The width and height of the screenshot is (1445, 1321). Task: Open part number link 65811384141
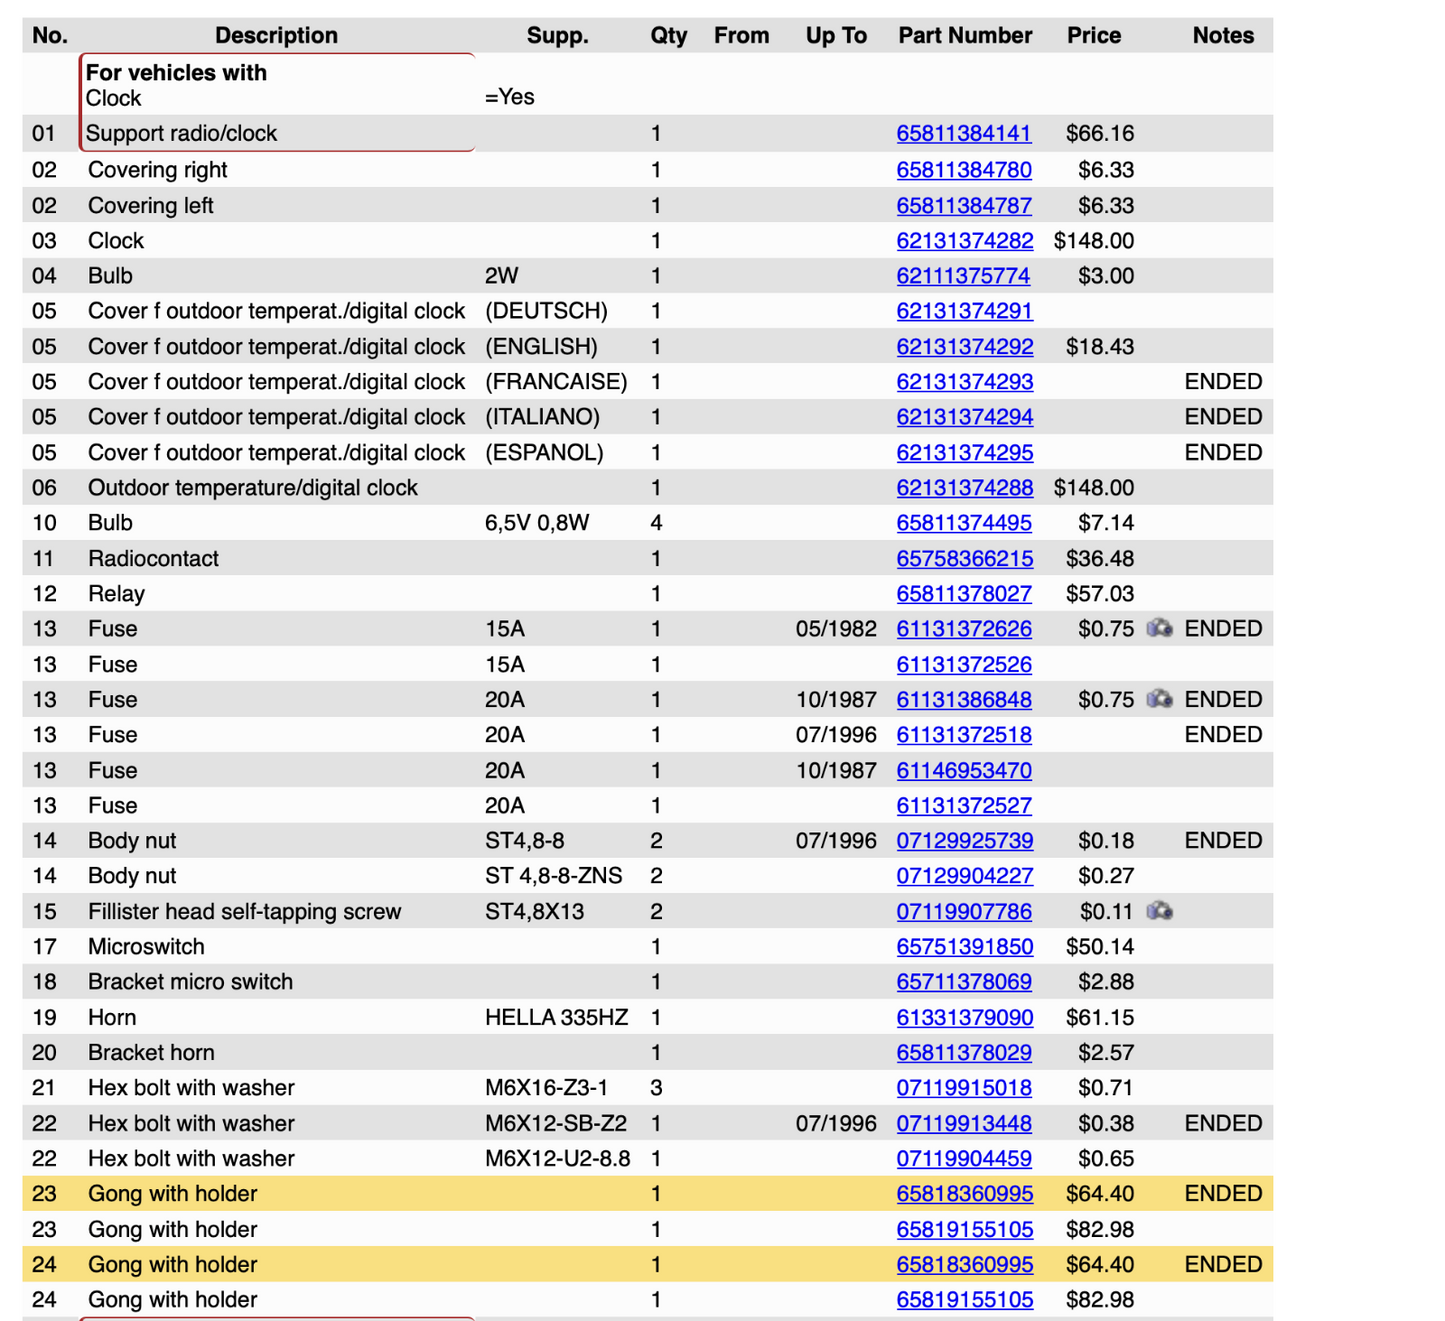964,133
